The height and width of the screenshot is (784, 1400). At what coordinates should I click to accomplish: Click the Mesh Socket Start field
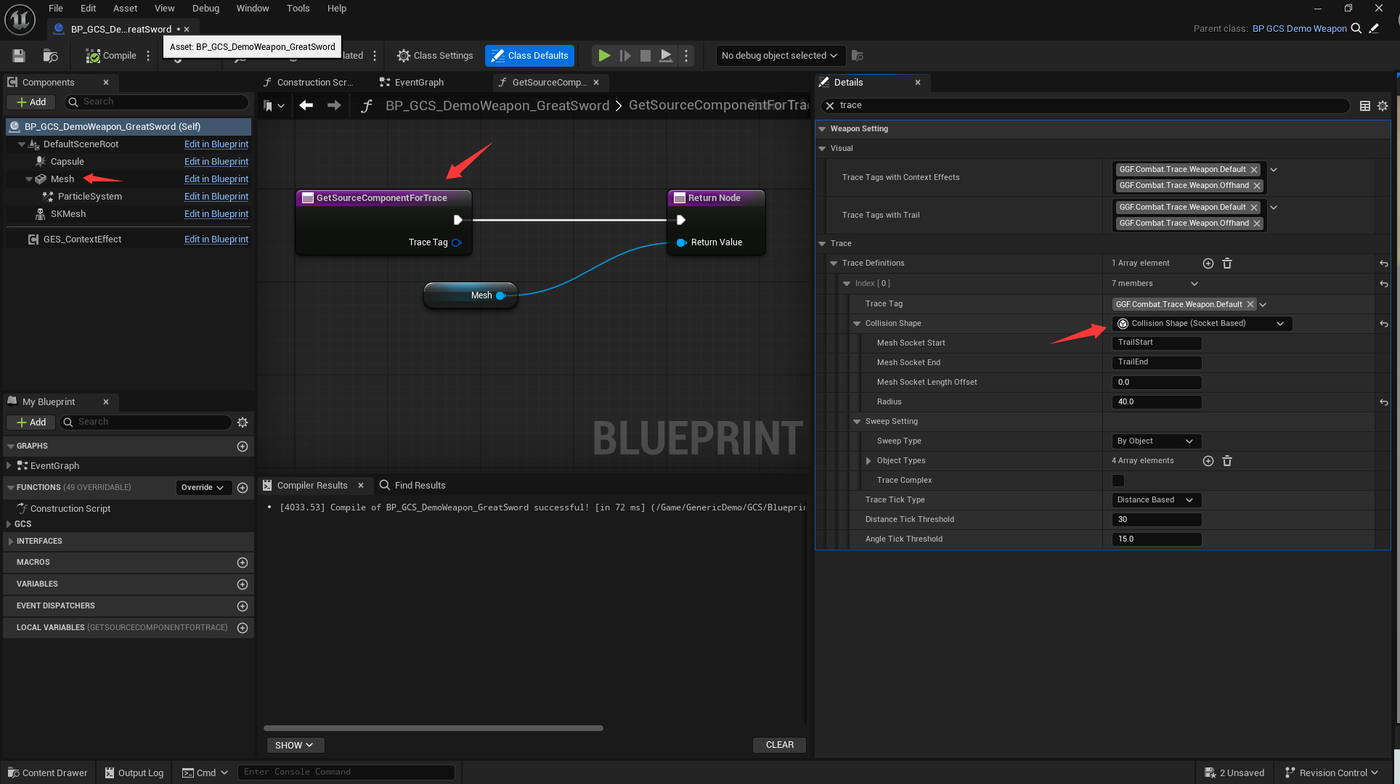[1156, 343]
